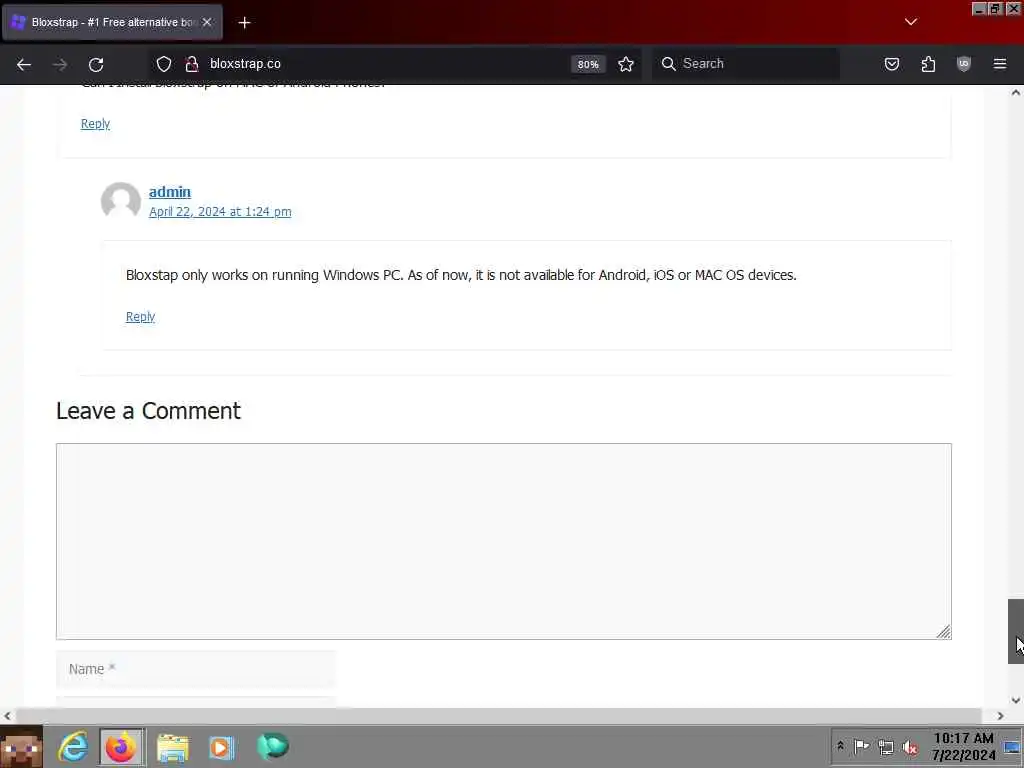Viewport: 1024px width, 768px height.
Task: Show hidden tray icons arrow
Action: pyautogui.click(x=840, y=746)
